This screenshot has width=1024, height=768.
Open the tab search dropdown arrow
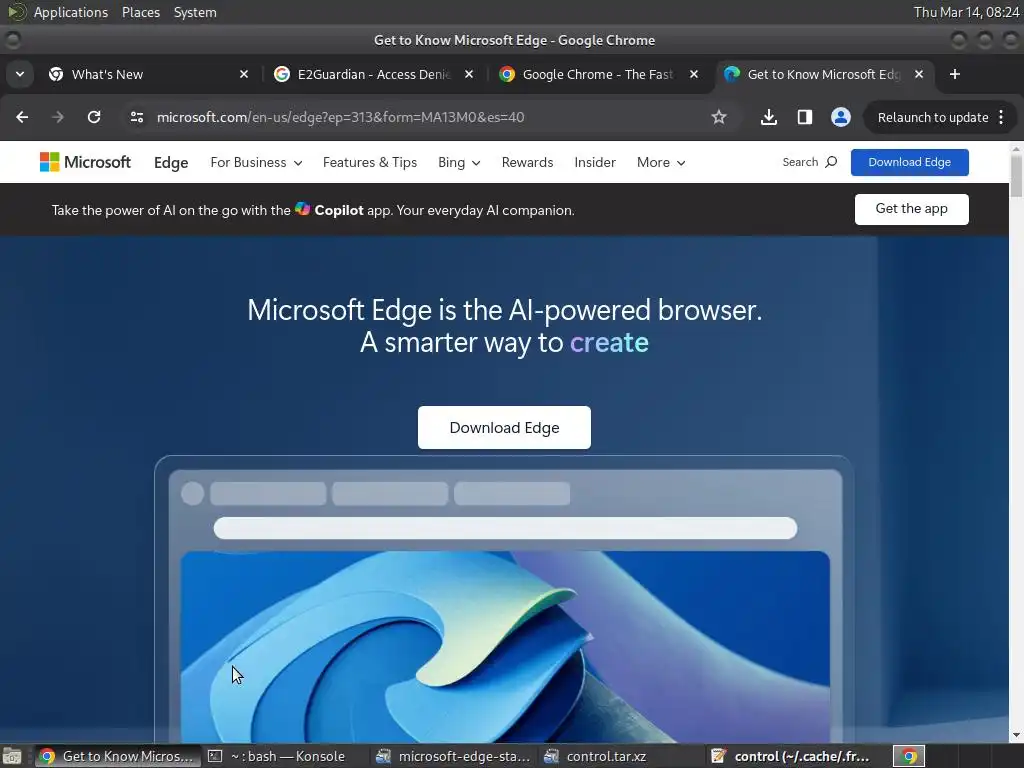(20, 74)
